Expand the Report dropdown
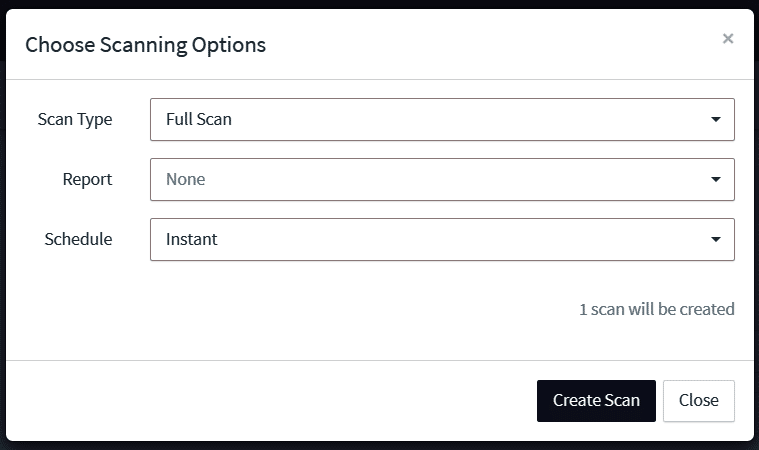 442,179
